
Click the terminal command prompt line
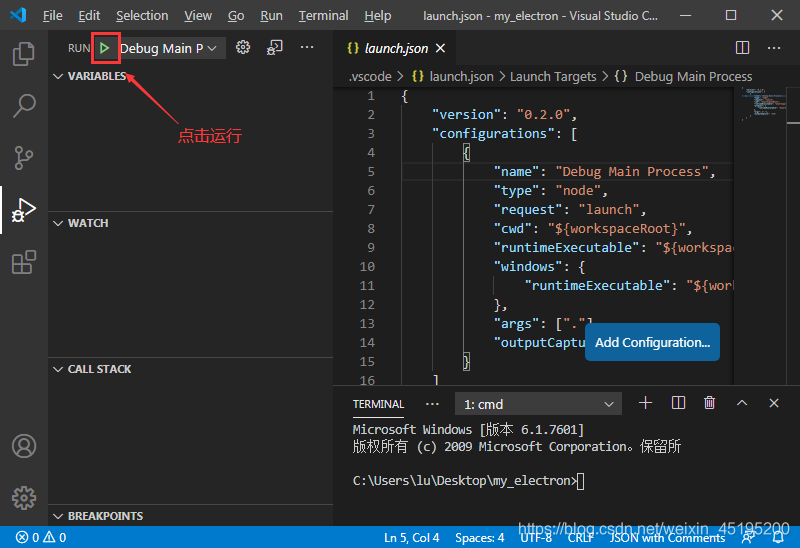click(x=468, y=481)
